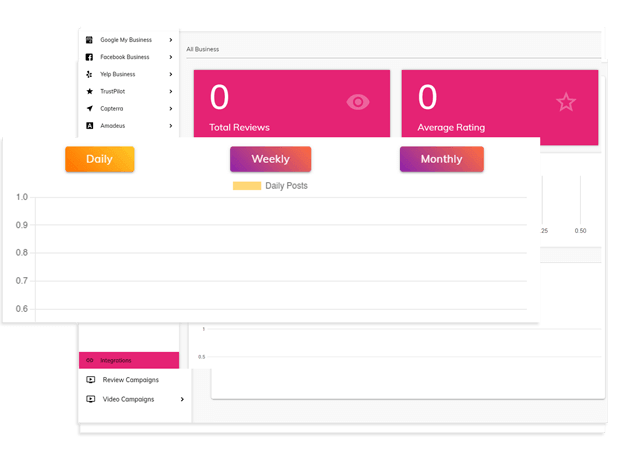Open the Facebook Business menu item
Viewport: 624px width, 452px height.
click(x=129, y=57)
